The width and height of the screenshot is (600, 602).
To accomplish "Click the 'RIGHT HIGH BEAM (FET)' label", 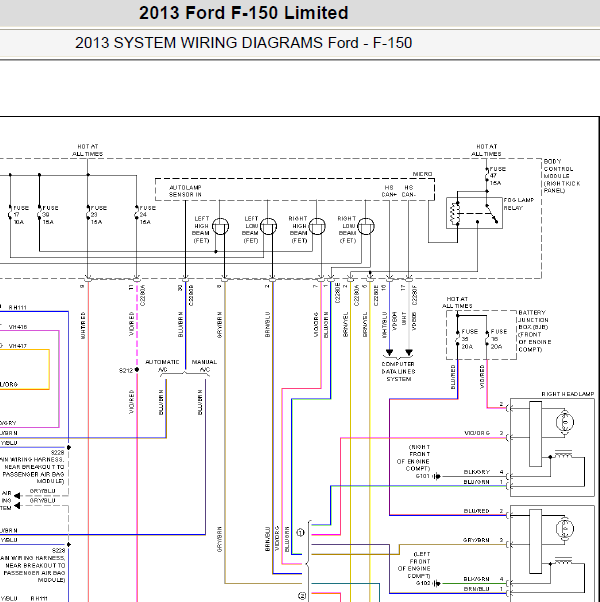I will pos(298,230).
